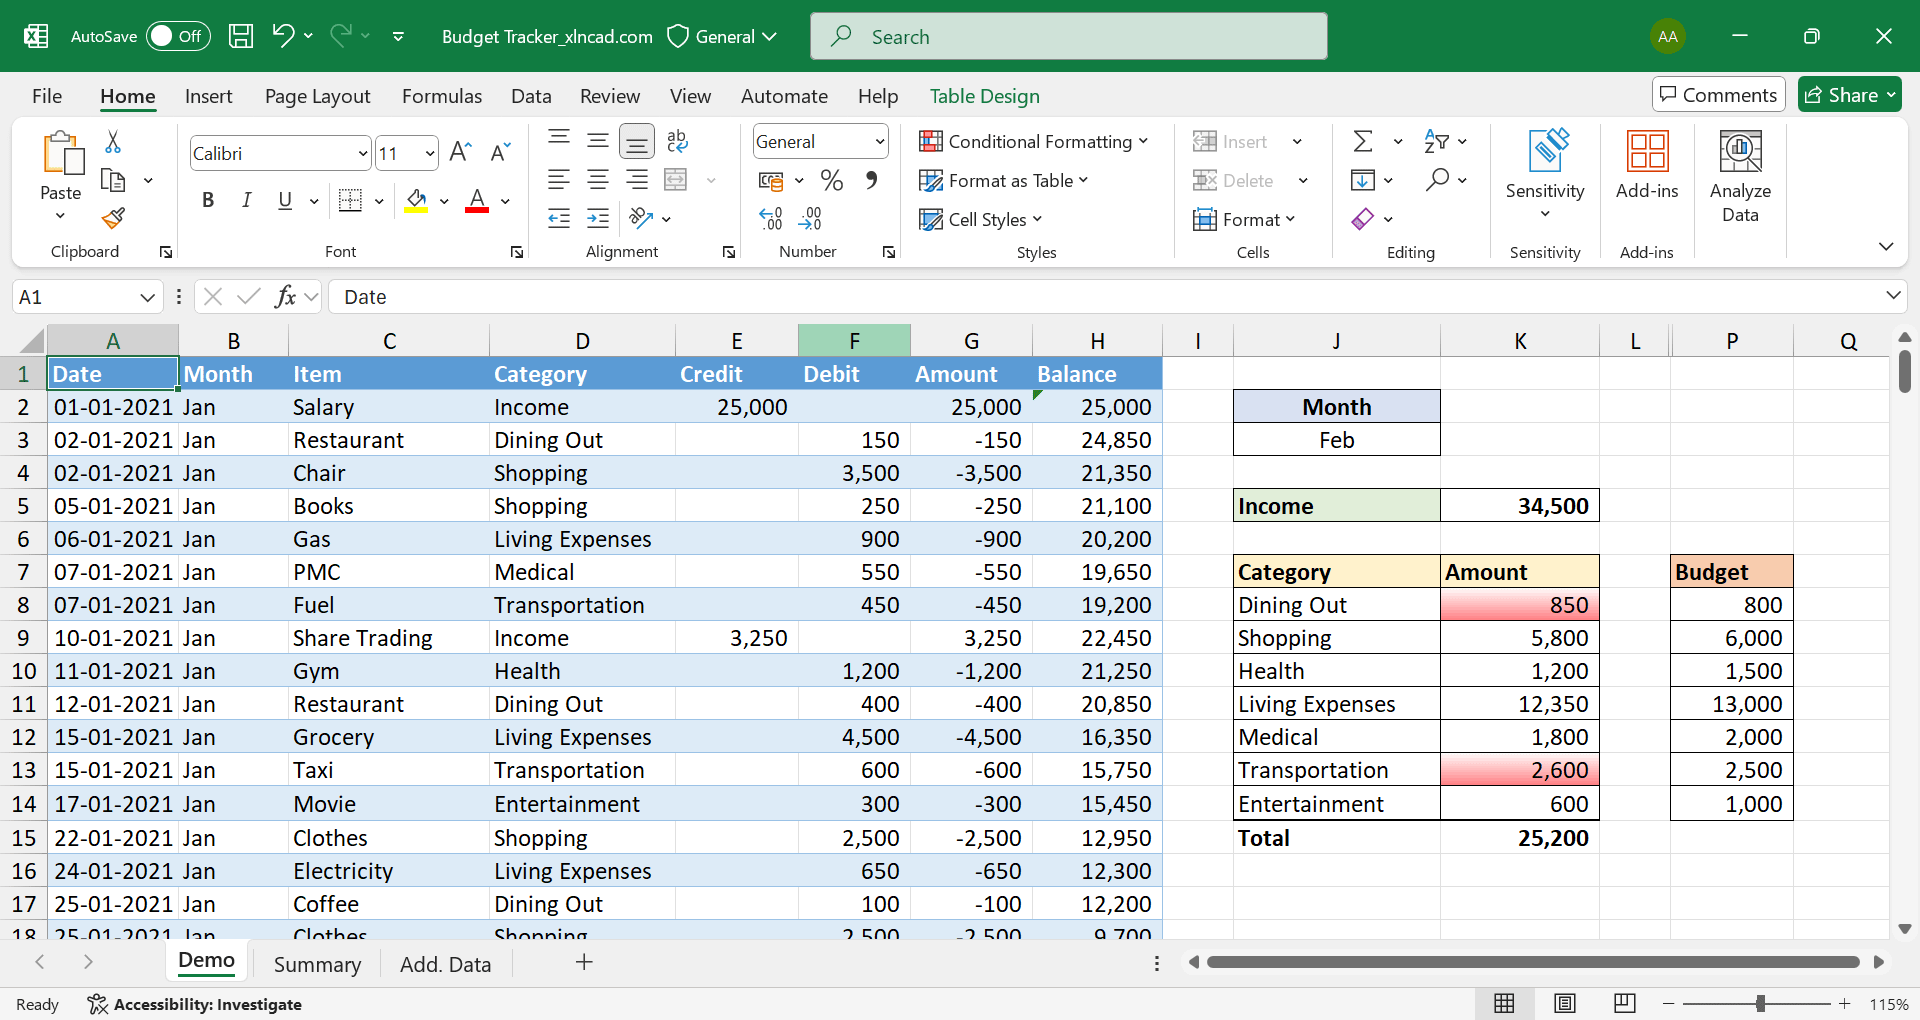
Task: Open the Analyze Data tool
Action: tap(1740, 177)
